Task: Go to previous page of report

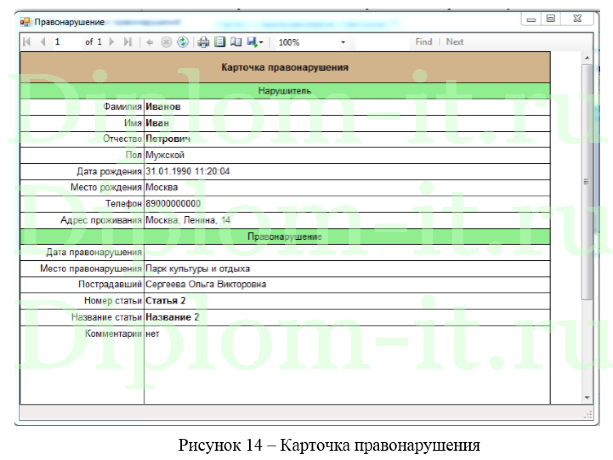Action: pos(43,42)
